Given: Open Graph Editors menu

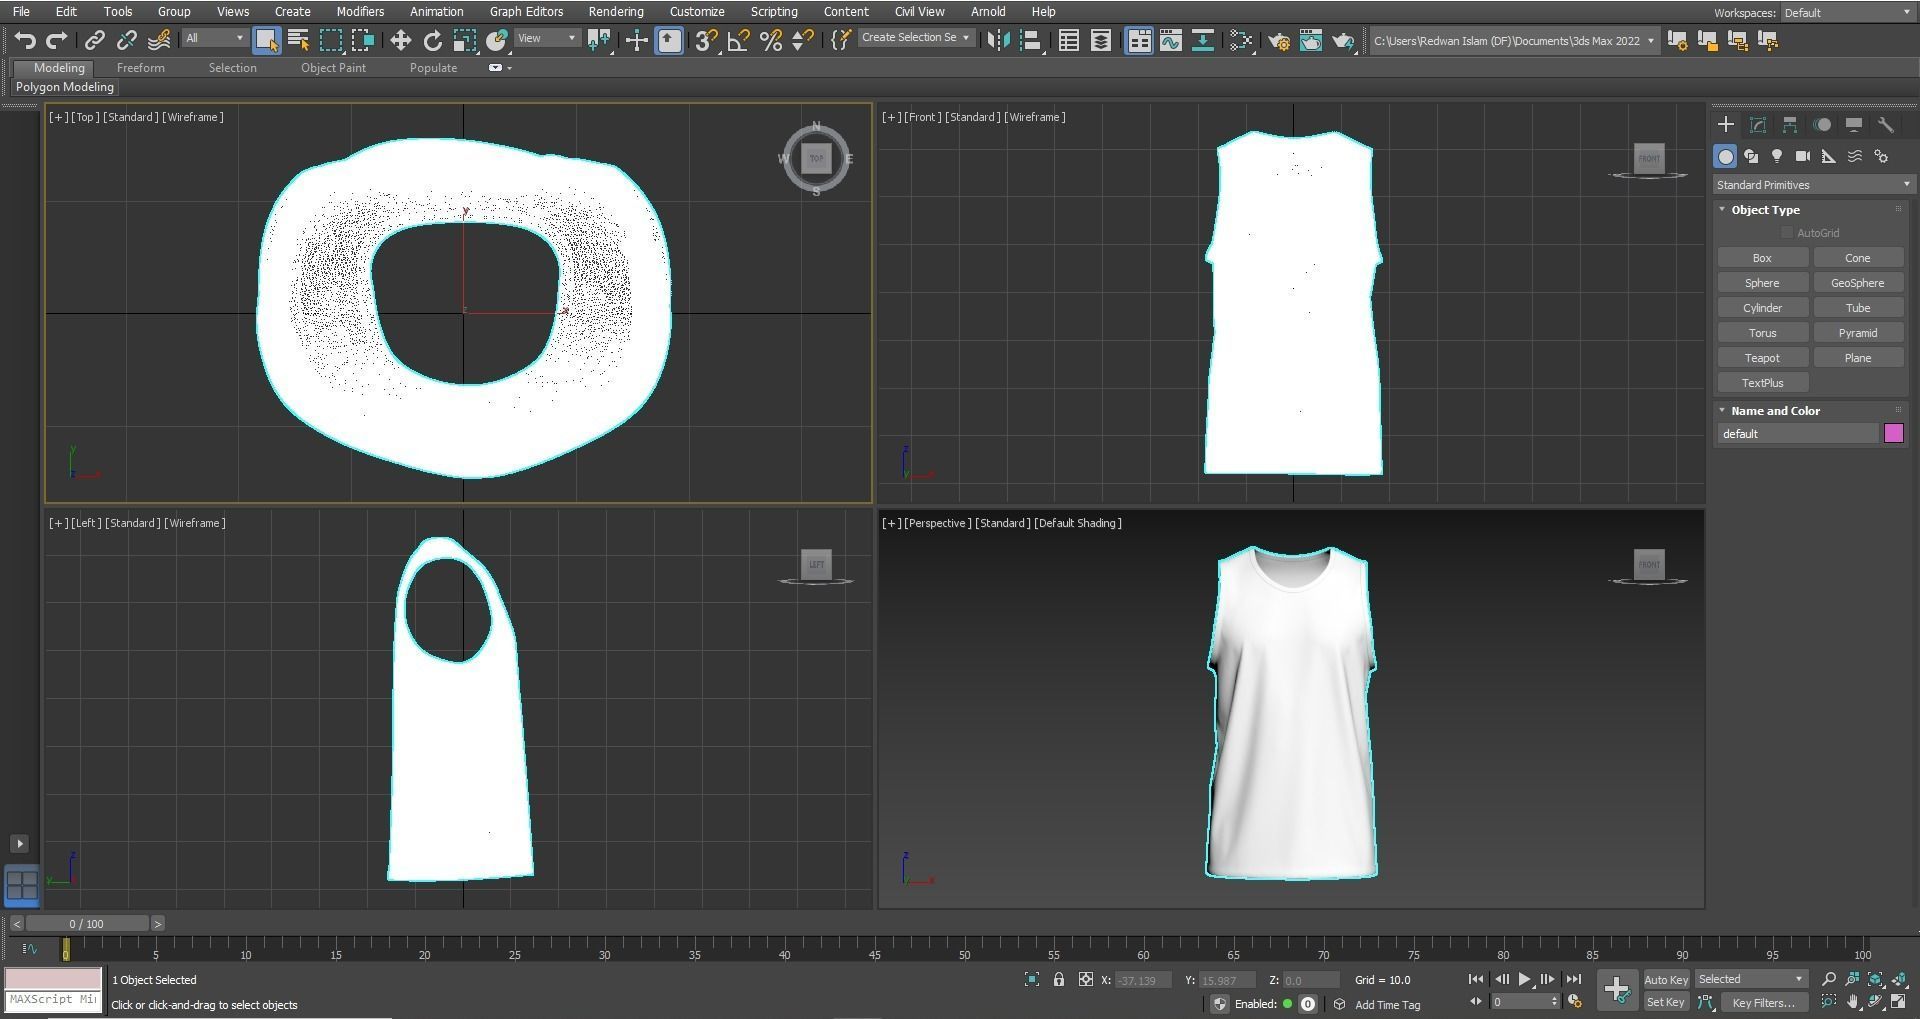Looking at the screenshot, I should 526,12.
